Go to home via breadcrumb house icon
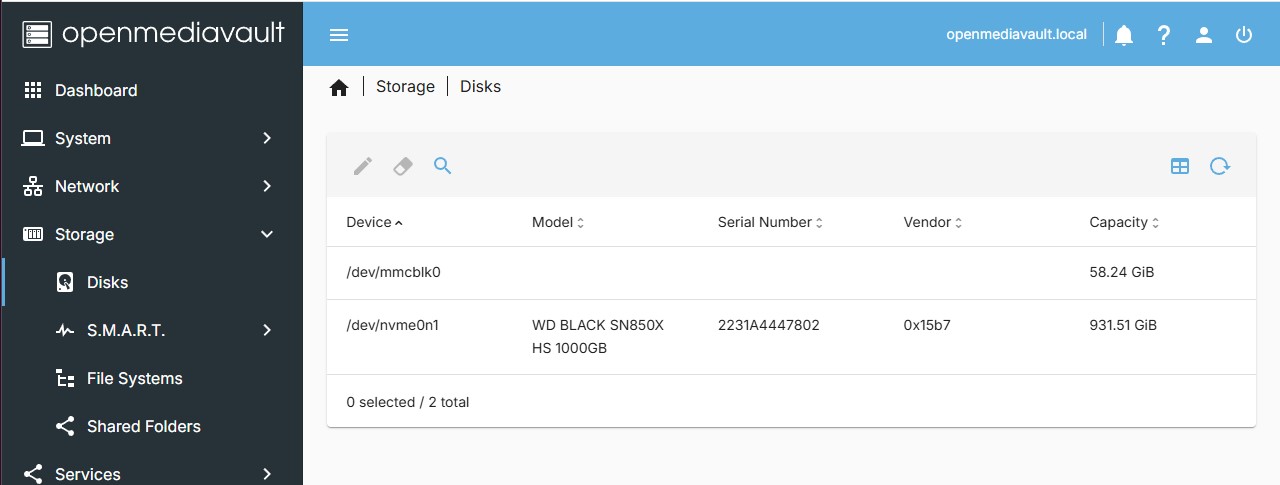 coord(339,87)
